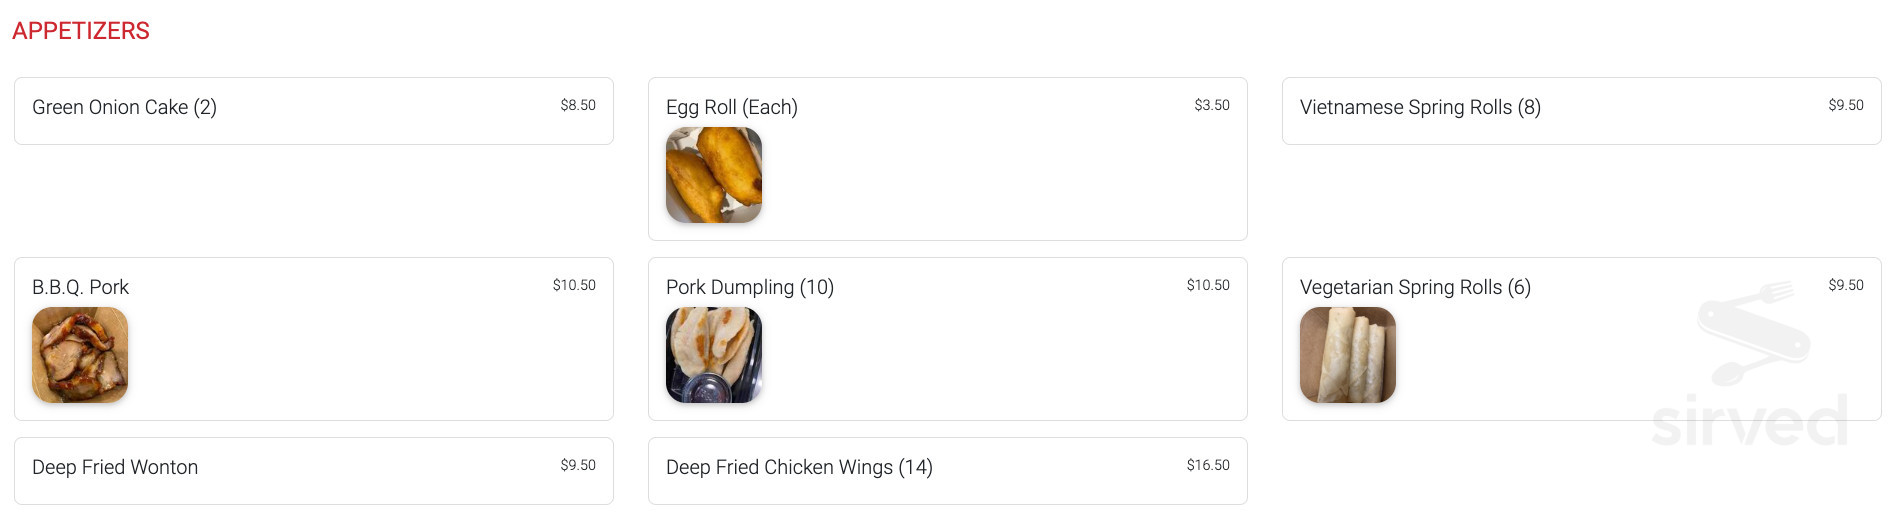Viewport: 1902px width, 514px height.
Task: View the Egg Roll photo thumbnail
Action: (714, 175)
